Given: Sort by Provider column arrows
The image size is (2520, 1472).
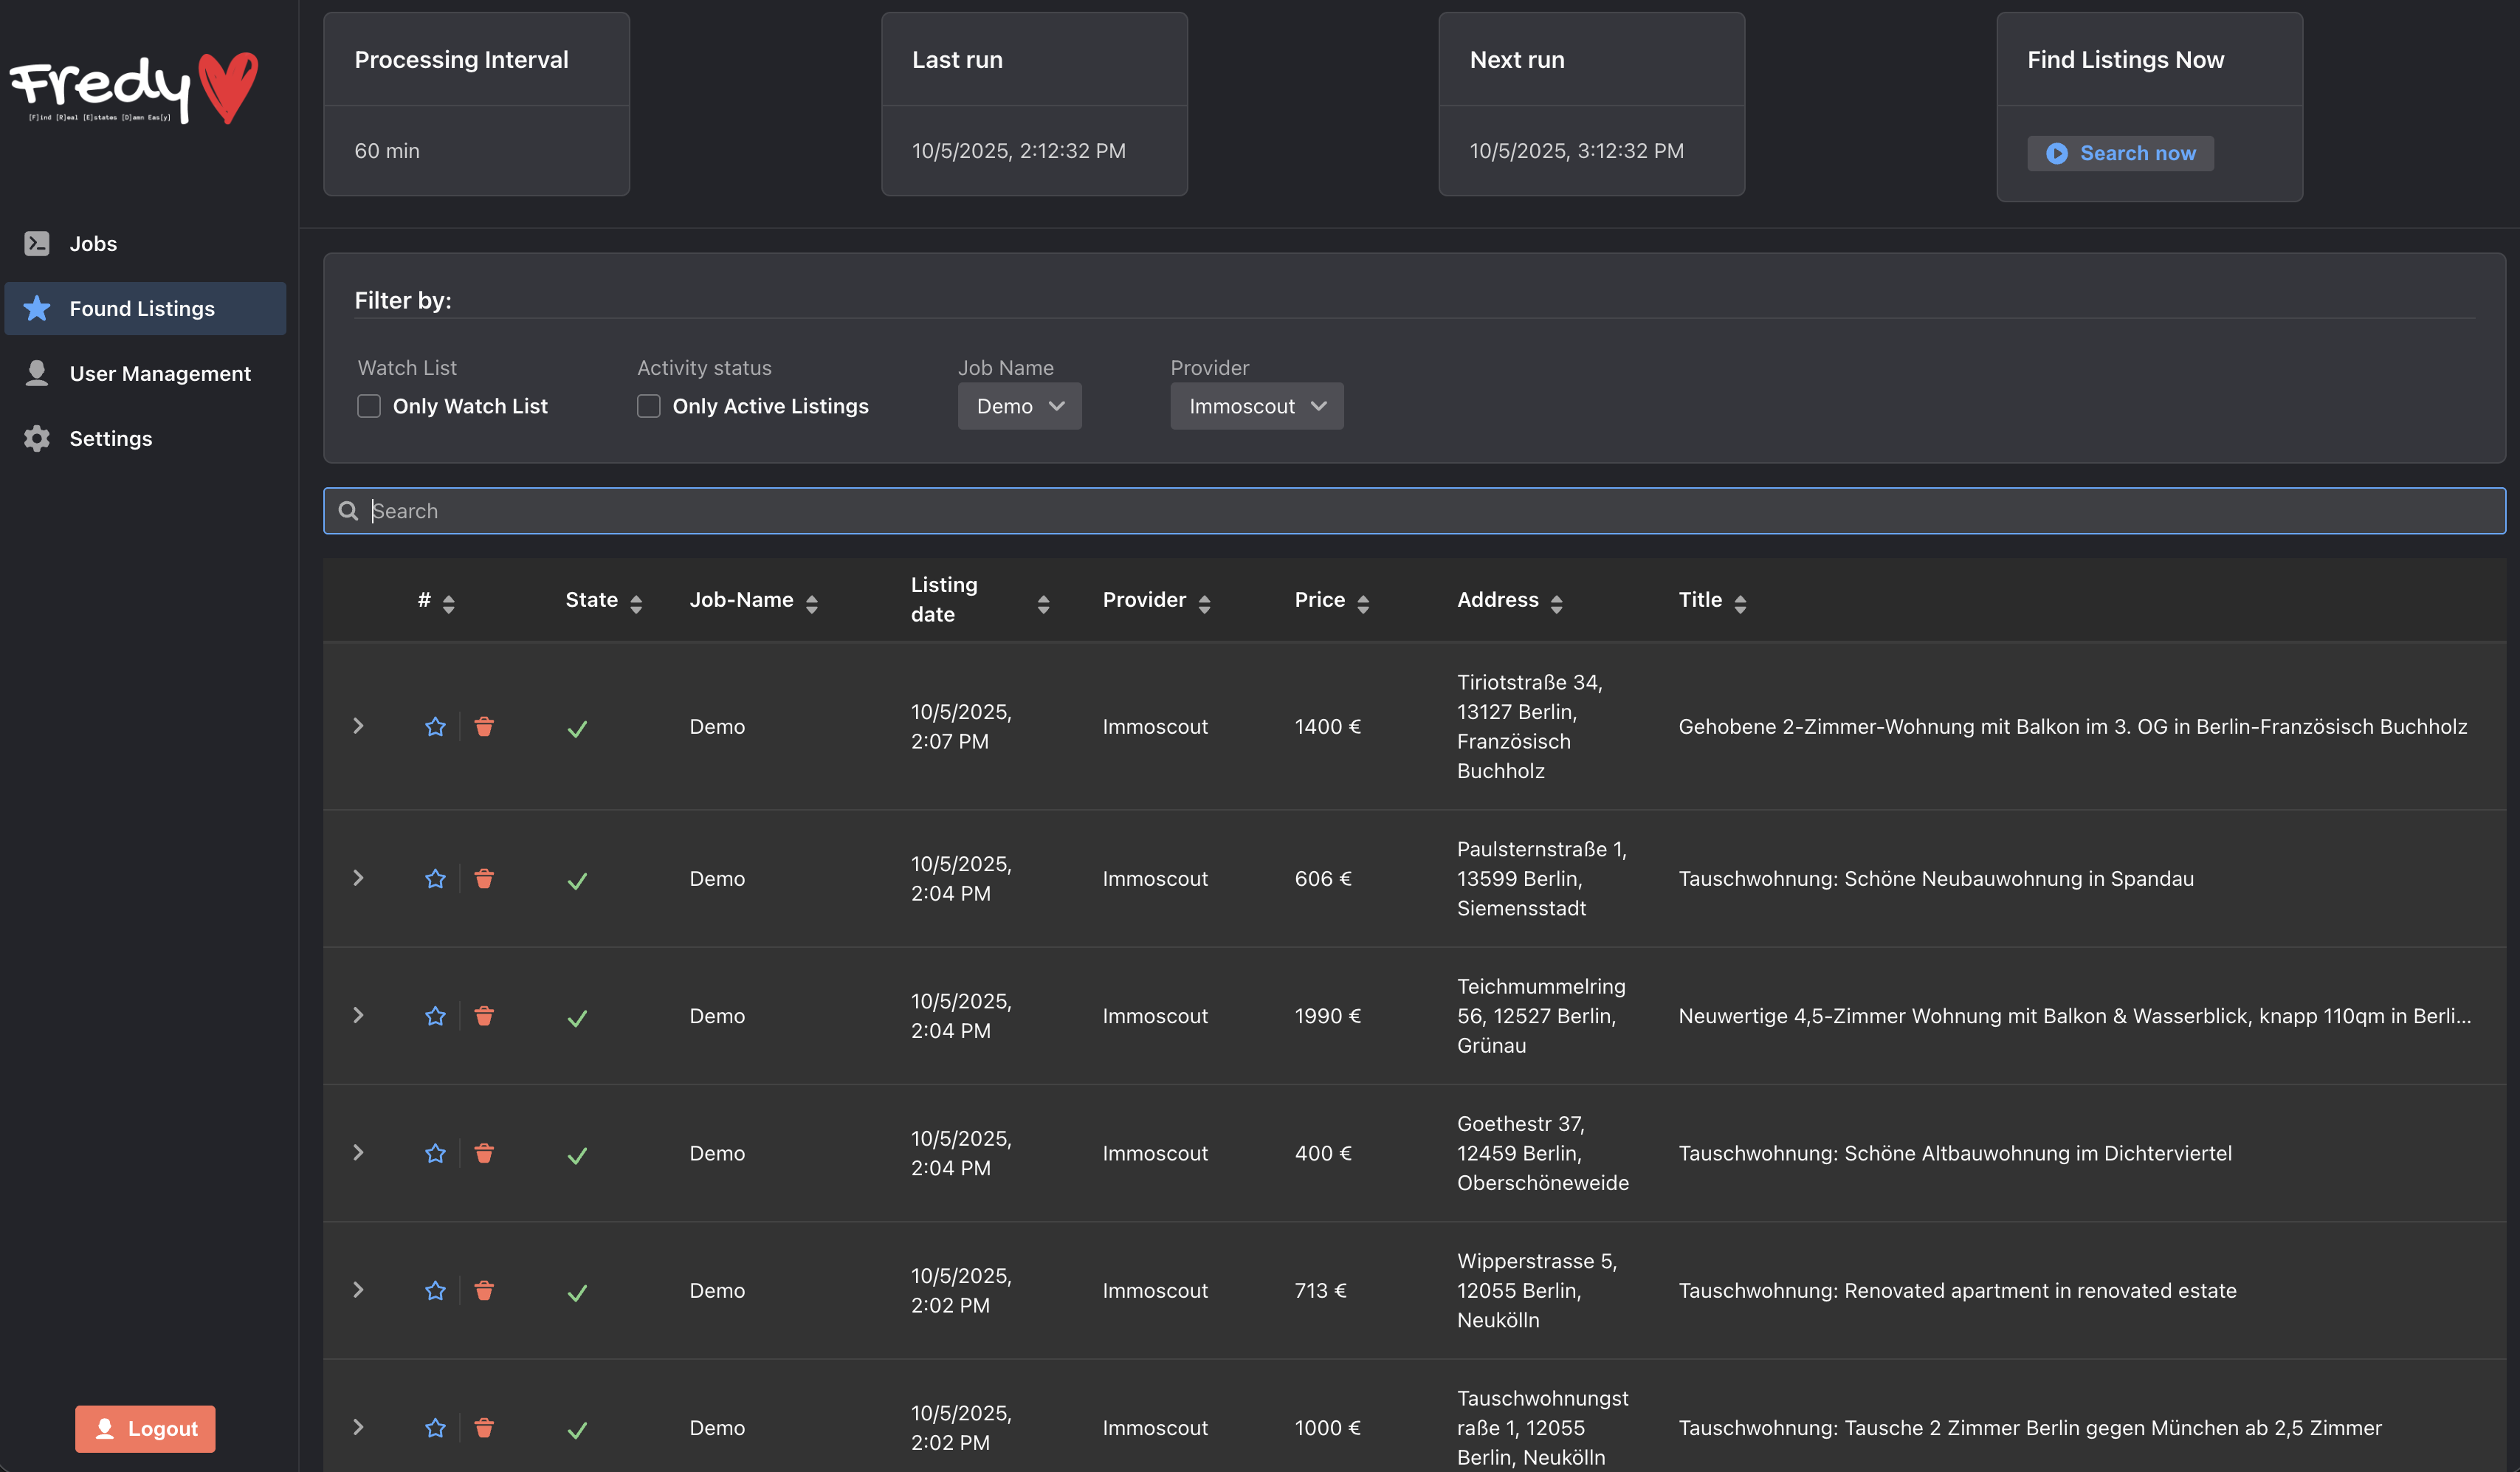Looking at the screenshot, I should (x=1204, y=603).
